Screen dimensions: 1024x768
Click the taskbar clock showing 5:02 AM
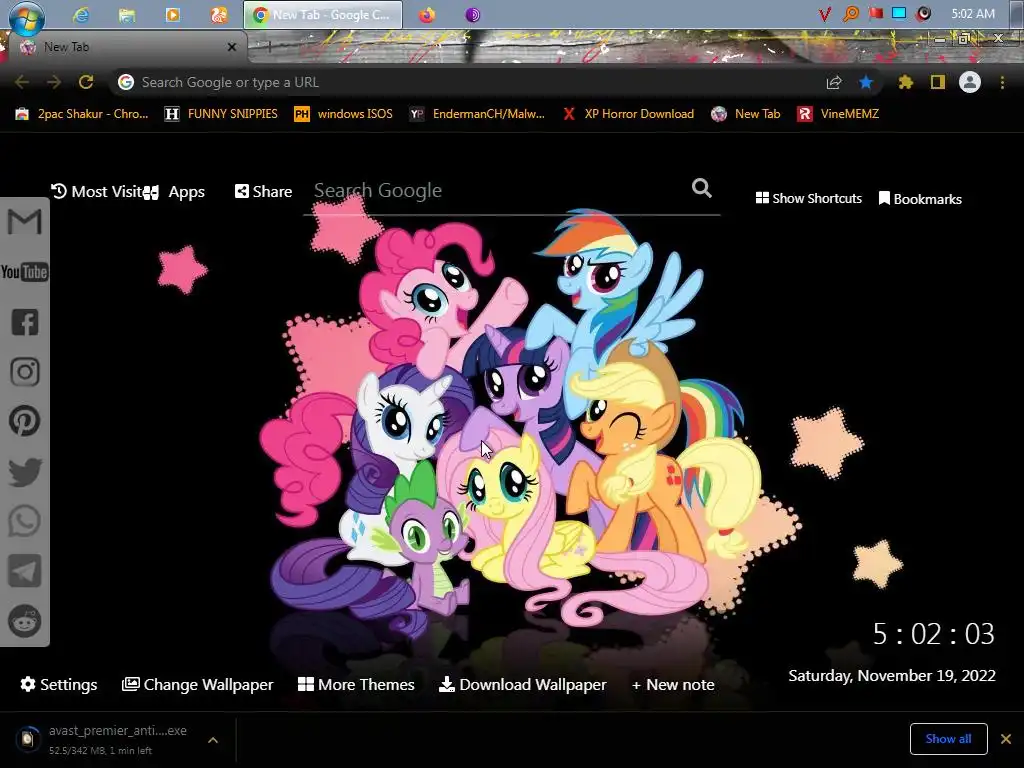[973, 14]
